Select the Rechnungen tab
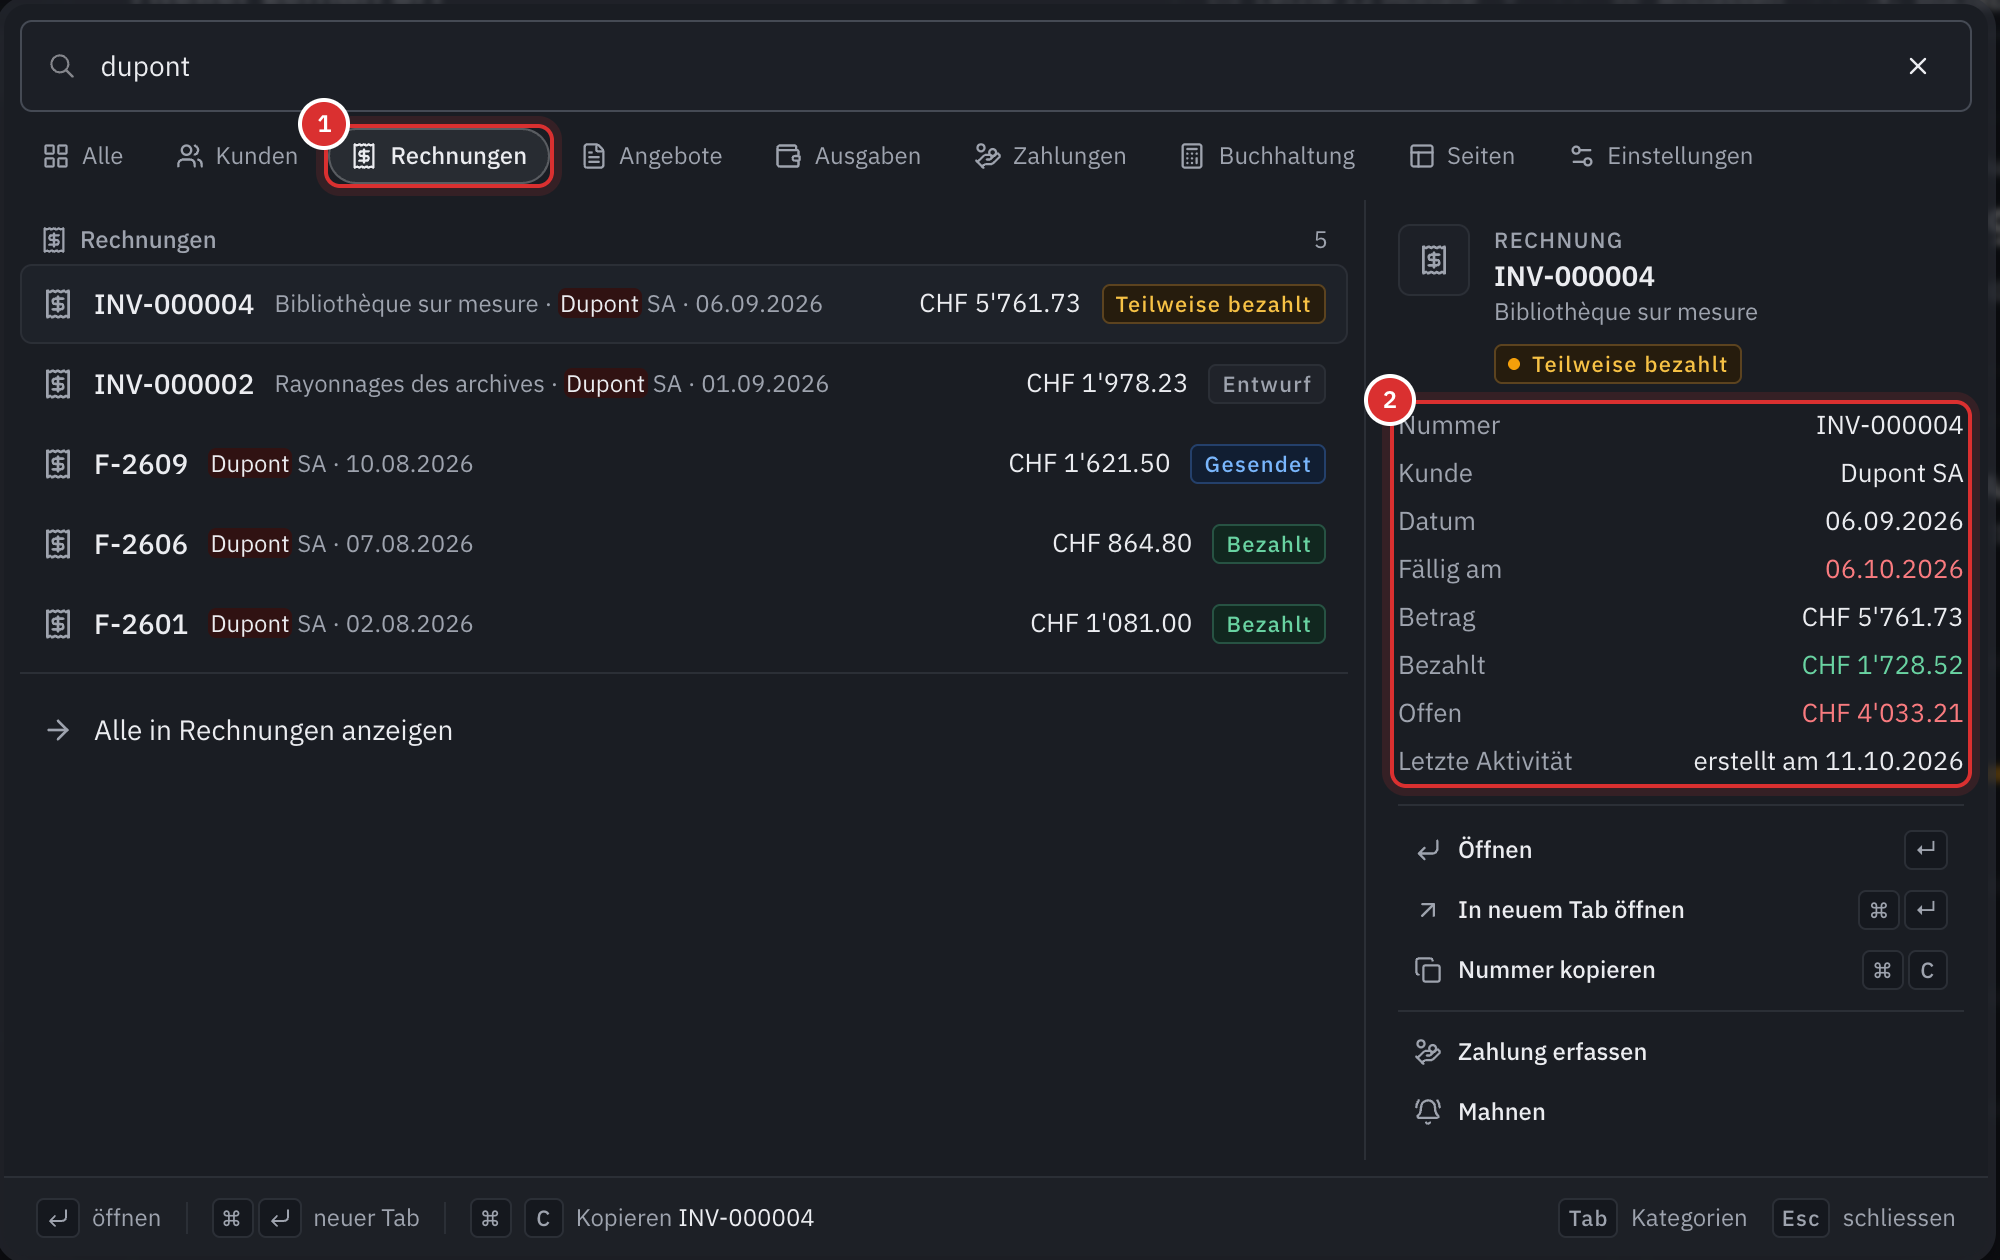 [439, 156]
